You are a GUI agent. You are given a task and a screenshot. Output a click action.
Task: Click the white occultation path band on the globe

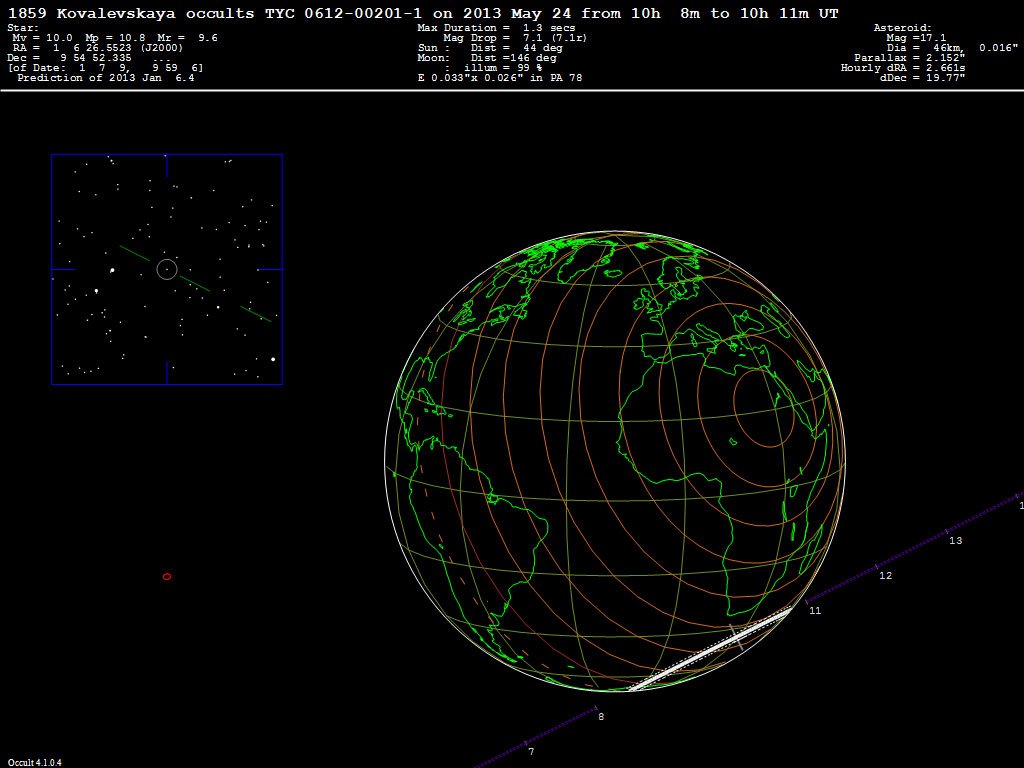pyautogui.click(x=712, y=649)
